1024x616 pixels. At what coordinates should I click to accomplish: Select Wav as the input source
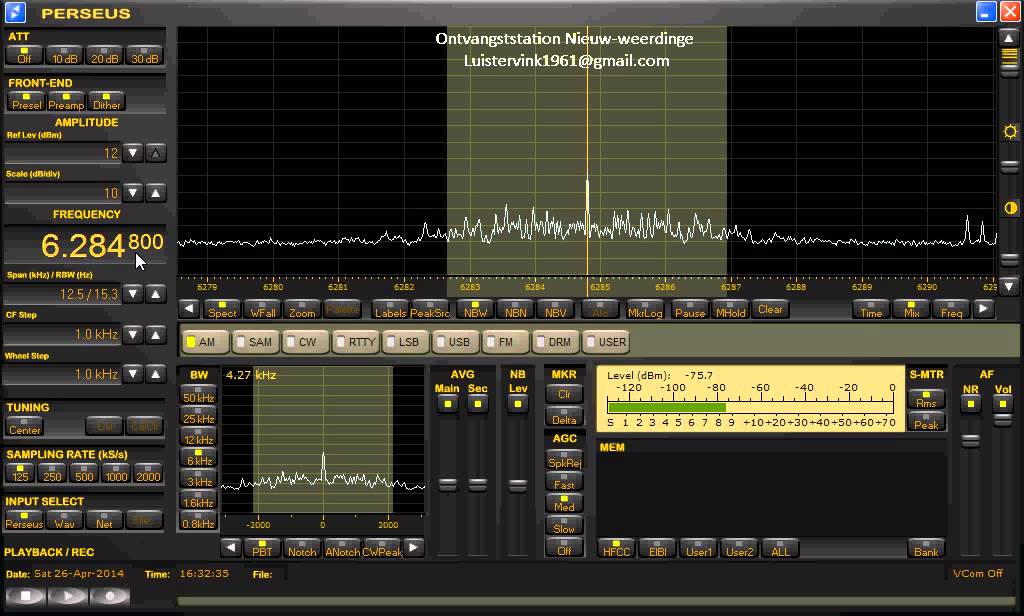64,520
